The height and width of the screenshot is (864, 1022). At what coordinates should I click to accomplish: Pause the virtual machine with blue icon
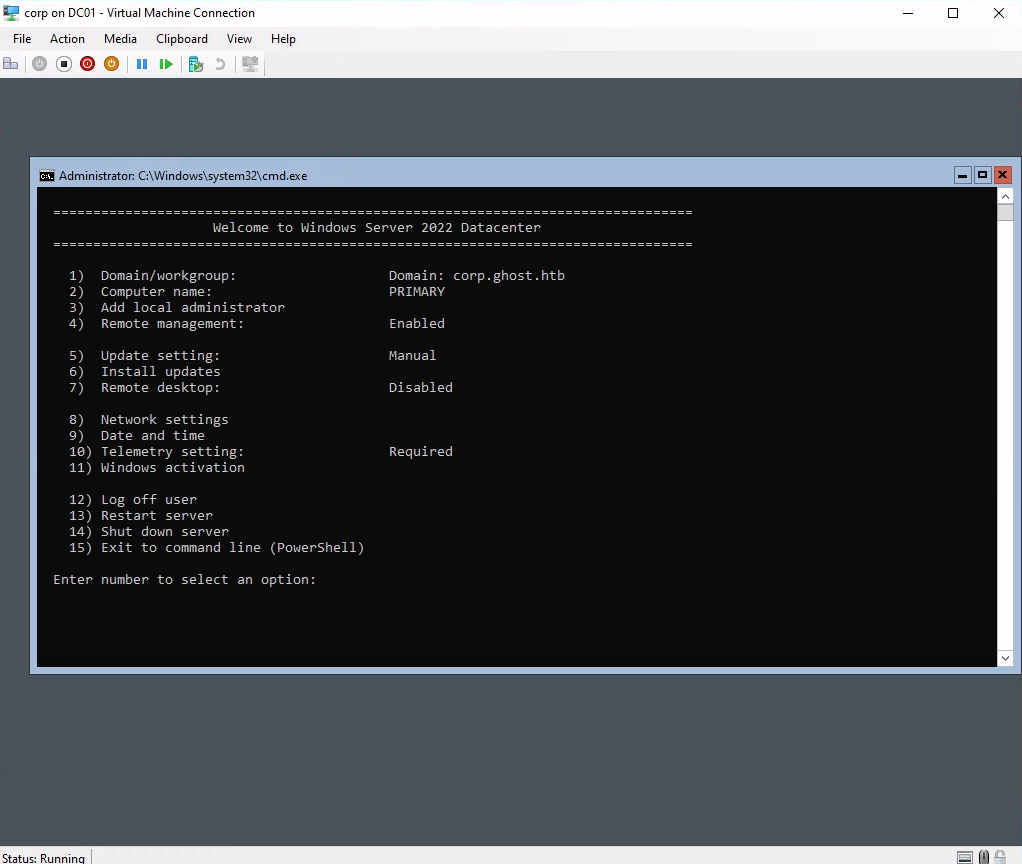pyautogui.click(x=141, y=64)
